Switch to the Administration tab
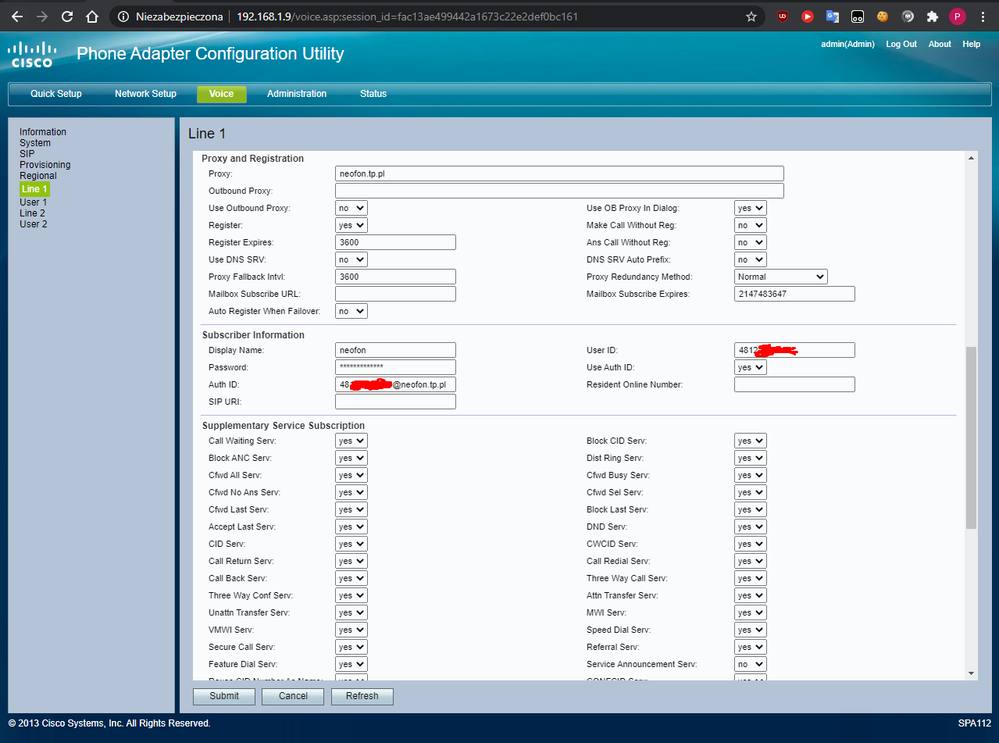This screenshot has height=743, width=999. click(x=296, y=94)
